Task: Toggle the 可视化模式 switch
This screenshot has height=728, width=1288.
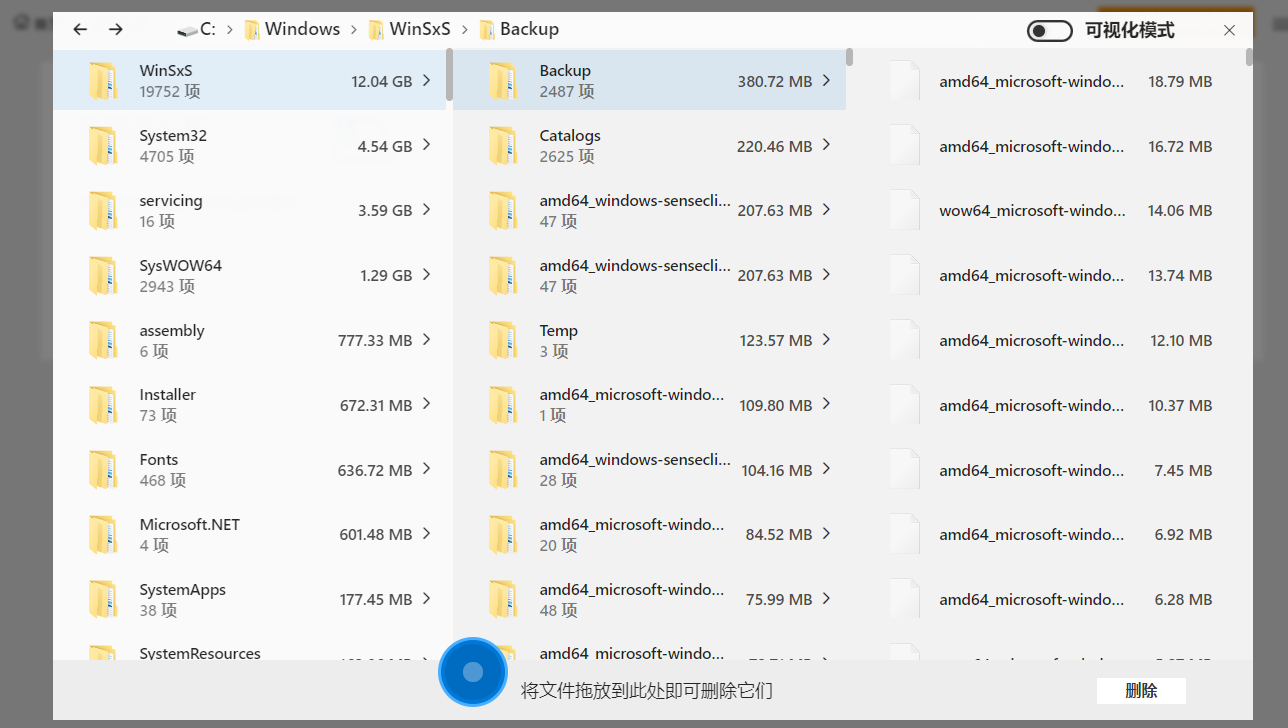Action: click(1050, 31)
